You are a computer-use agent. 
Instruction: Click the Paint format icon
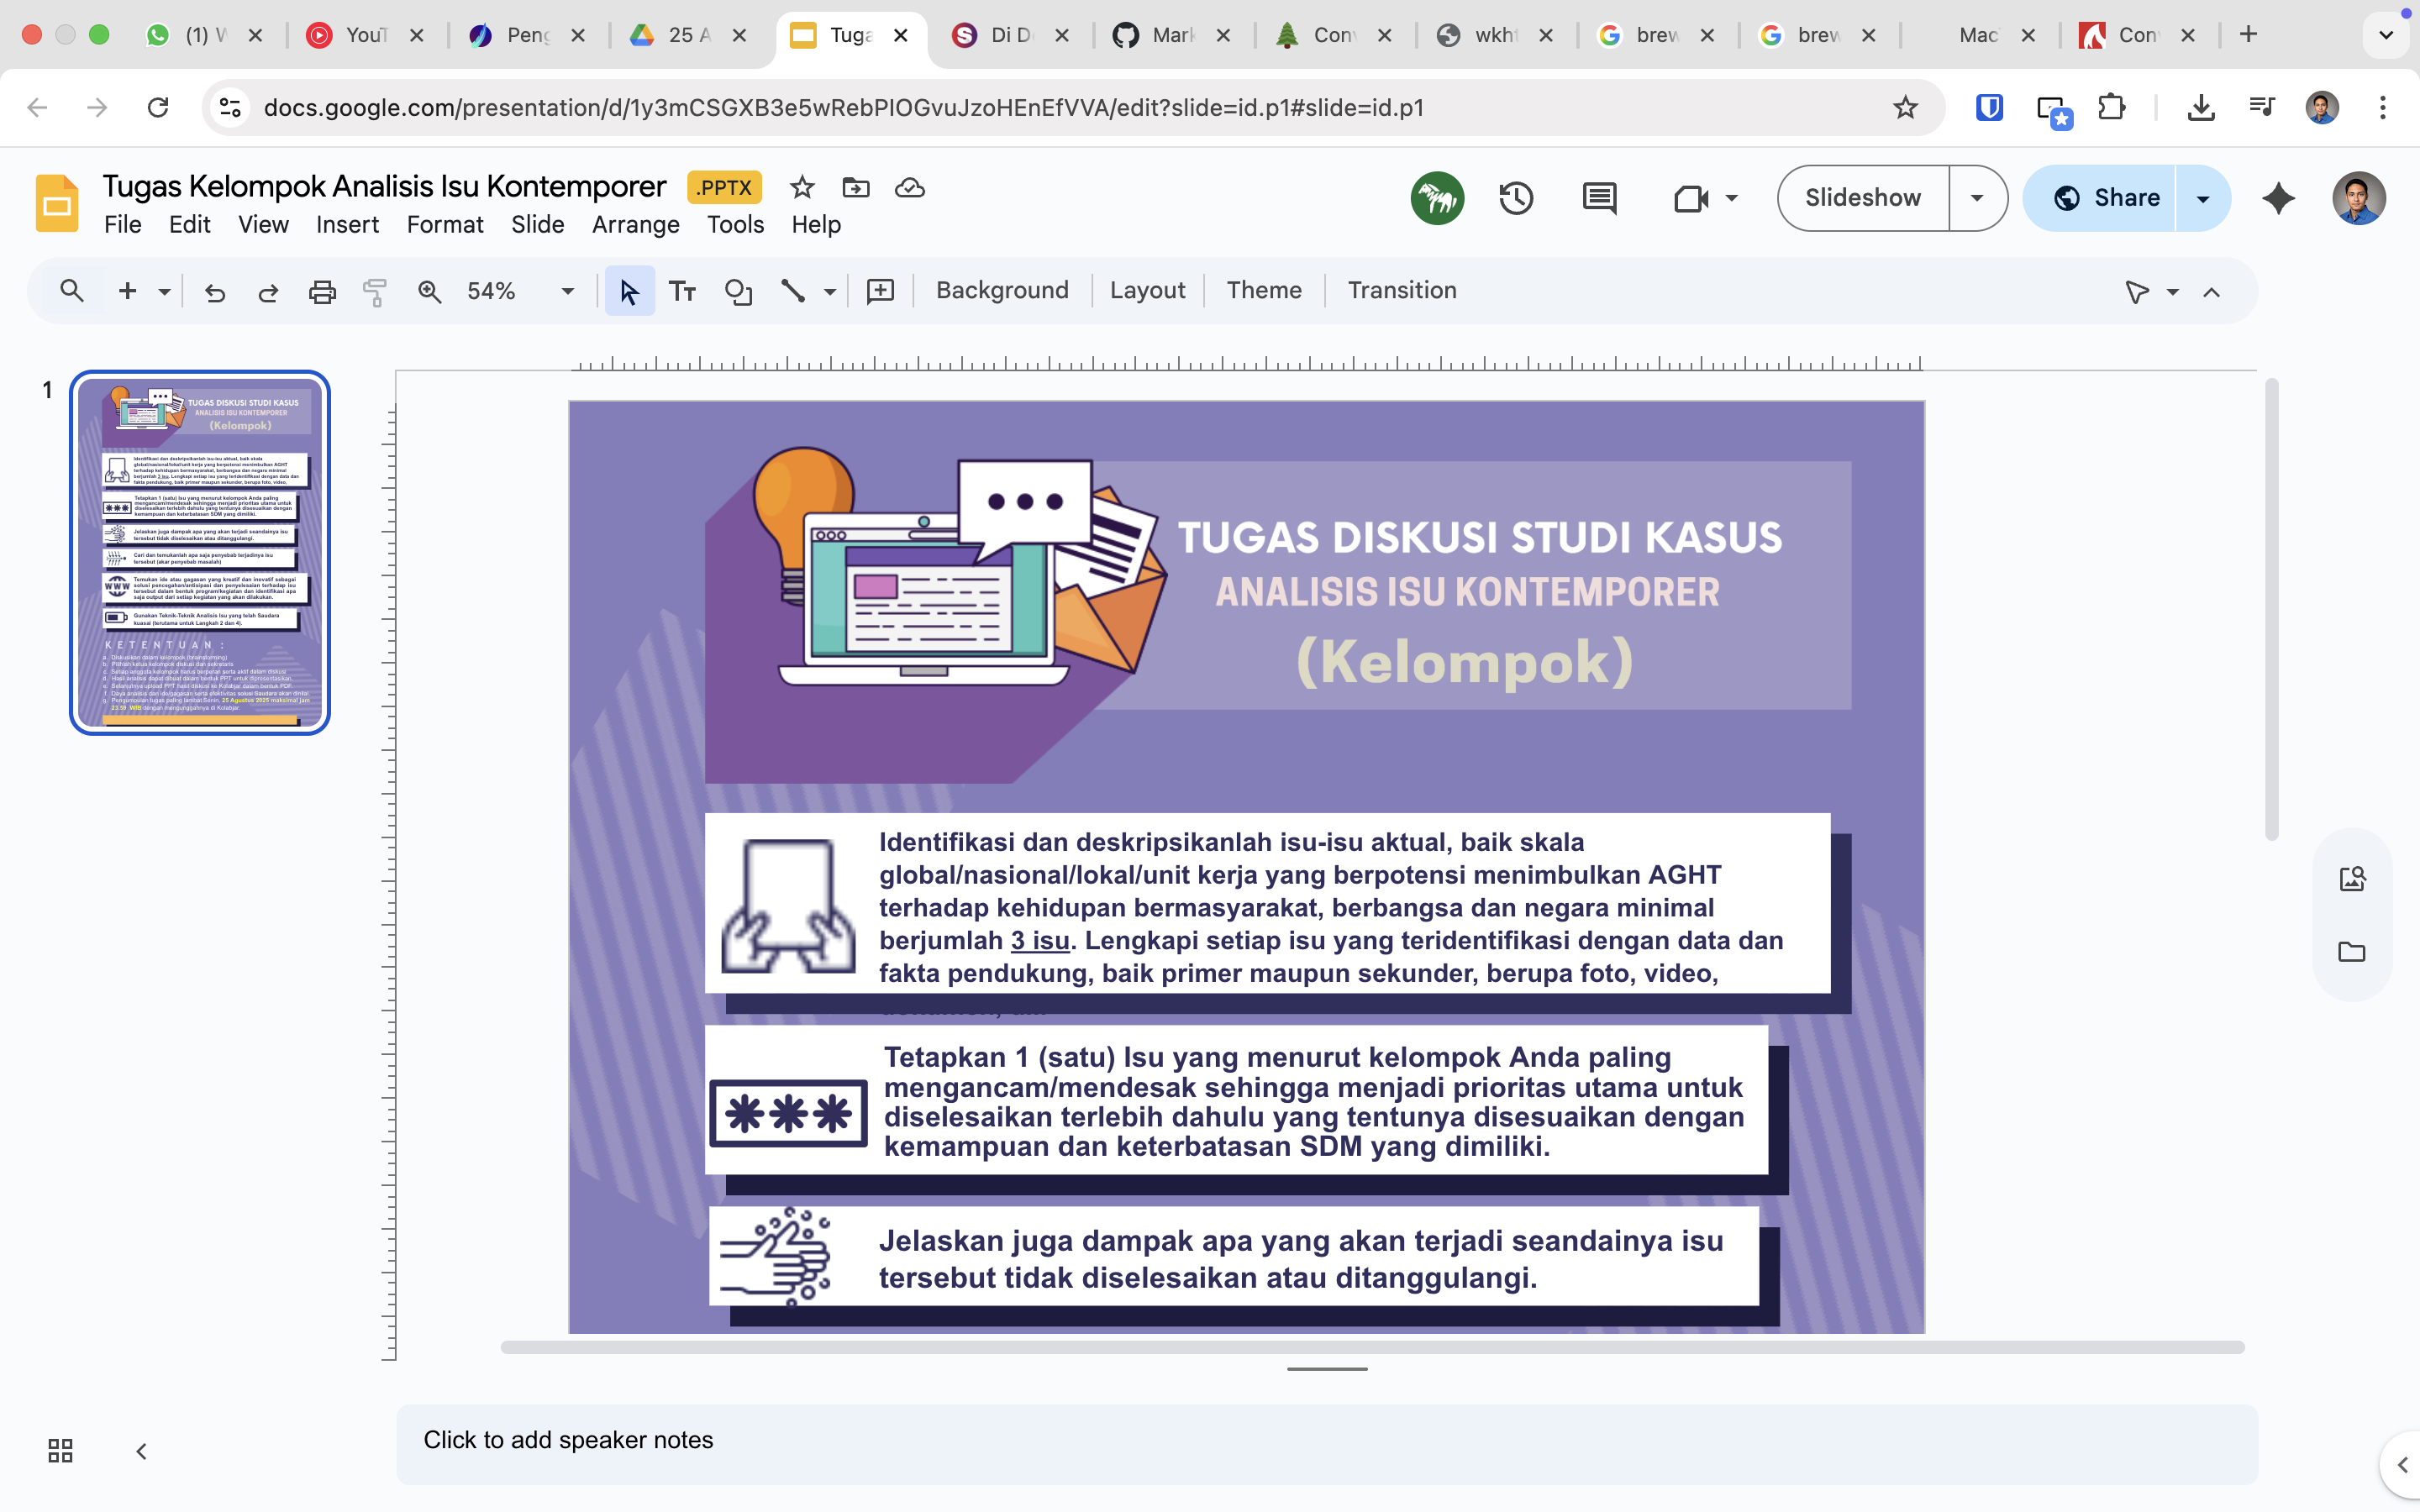pyautogui.click(x=375, y=291)
